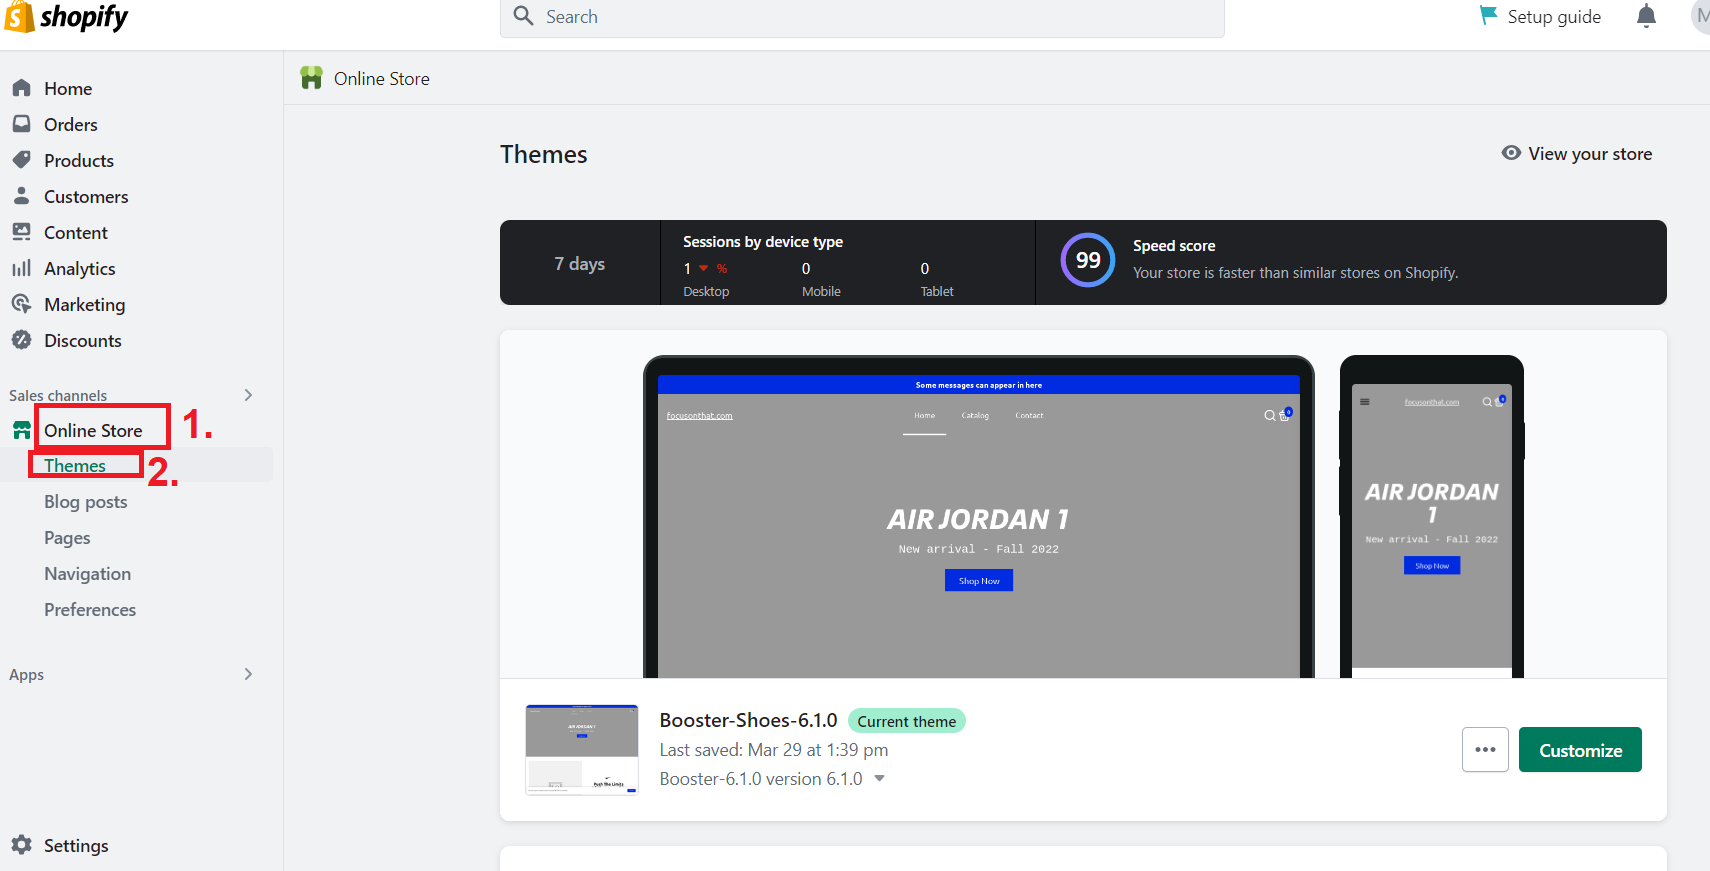This screenshot has height=871, width=1710.
Task: Click Shop Now in mobile preview
Action: tap(1432, 565)
